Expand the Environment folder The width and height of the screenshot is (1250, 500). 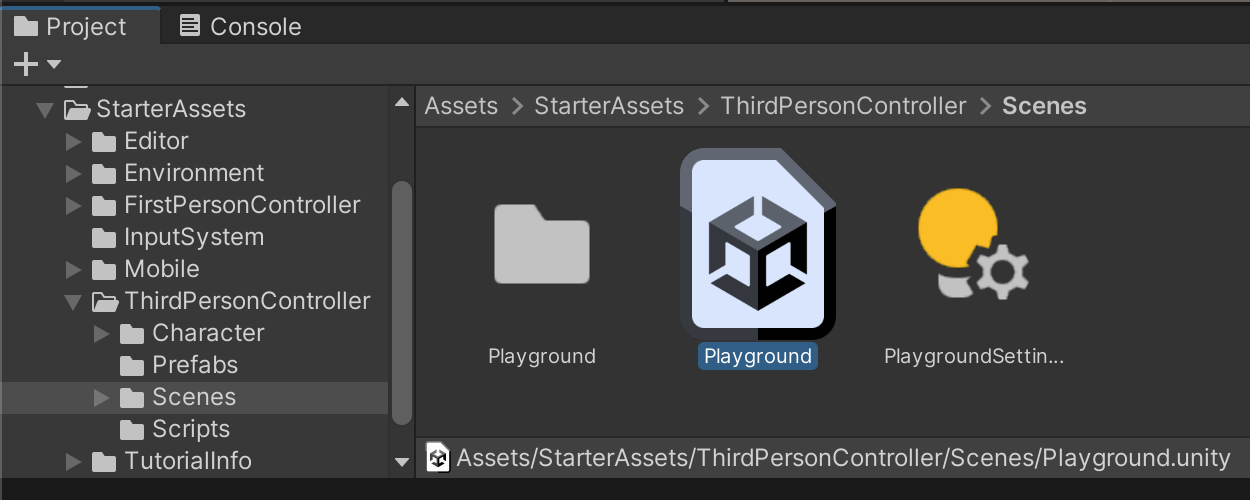pos(73,173)
